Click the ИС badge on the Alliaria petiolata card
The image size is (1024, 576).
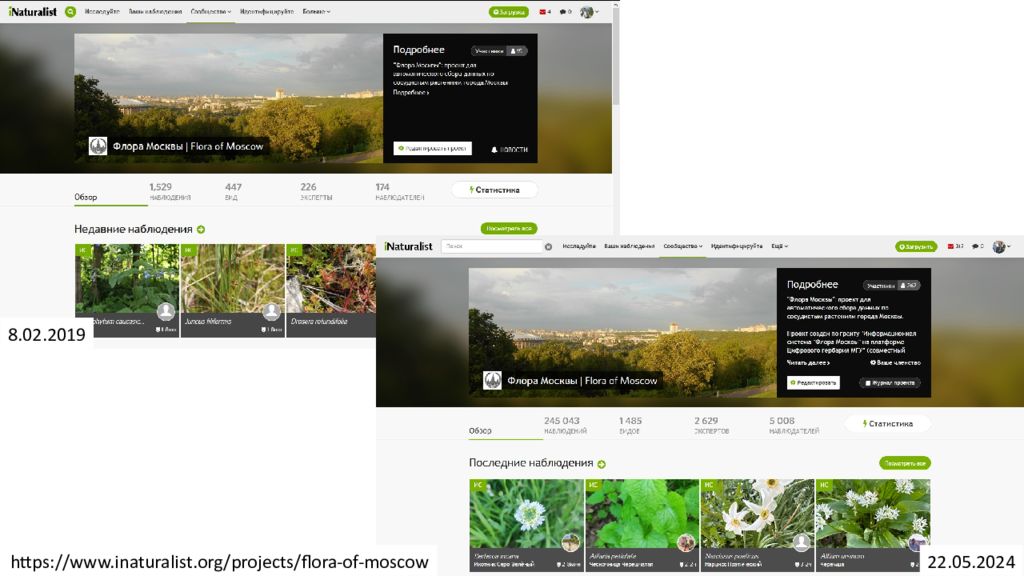[594, 485]
